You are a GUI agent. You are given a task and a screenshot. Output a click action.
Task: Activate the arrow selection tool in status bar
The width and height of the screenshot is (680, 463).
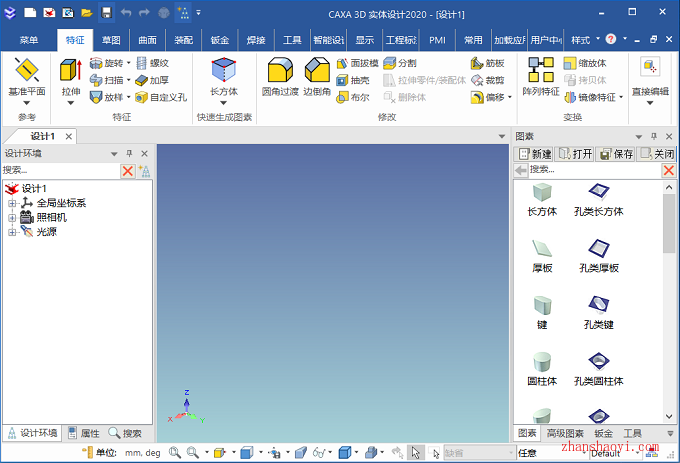[x=415, y=453]
